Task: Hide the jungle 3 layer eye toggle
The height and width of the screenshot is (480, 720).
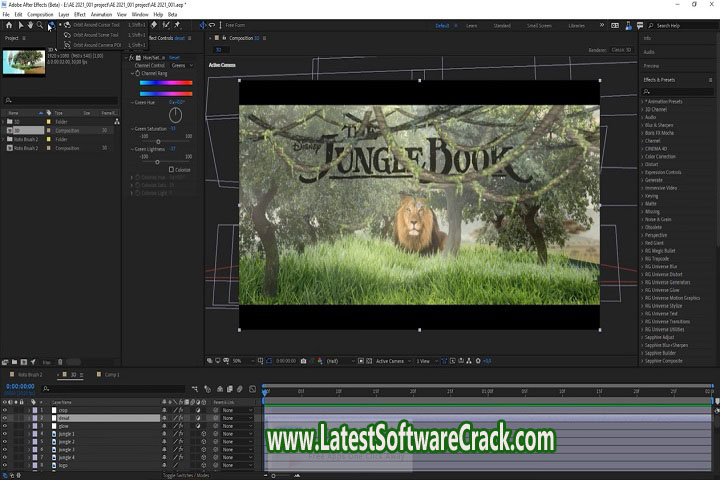Action: tap(5, 450)
